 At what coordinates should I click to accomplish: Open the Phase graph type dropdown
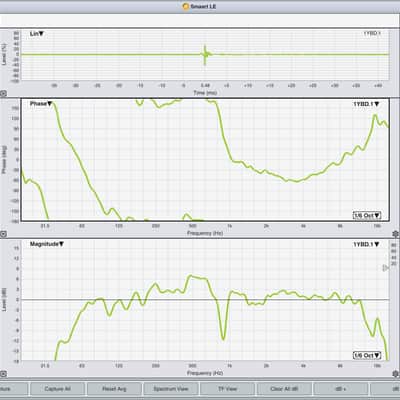click(41, 104)
